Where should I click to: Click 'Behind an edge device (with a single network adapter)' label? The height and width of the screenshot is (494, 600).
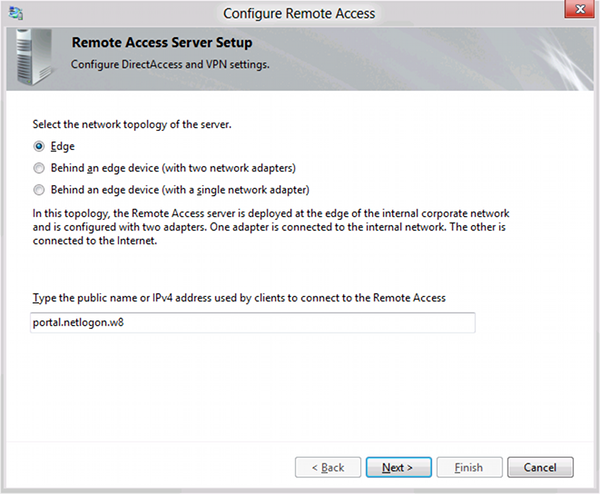pyautogui.click(x=180, y=190)
